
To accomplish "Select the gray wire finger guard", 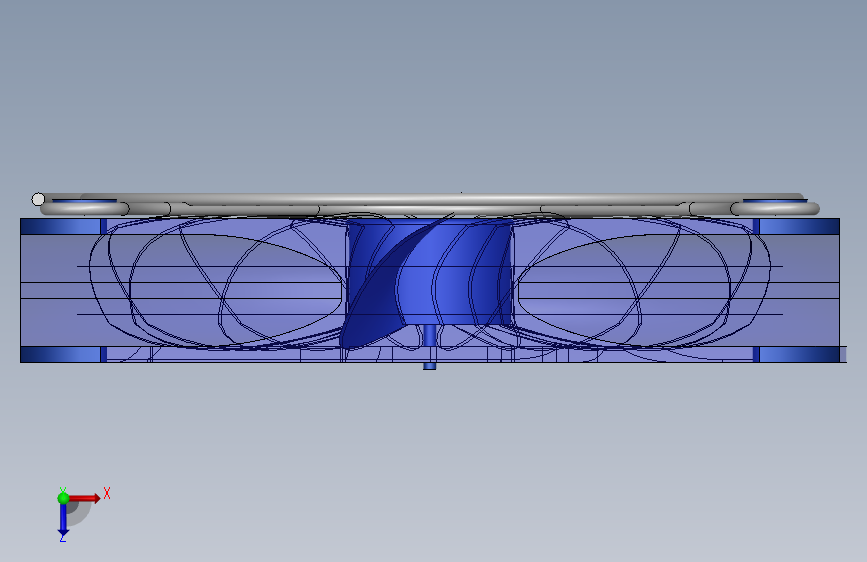I will tap(426, 205).
